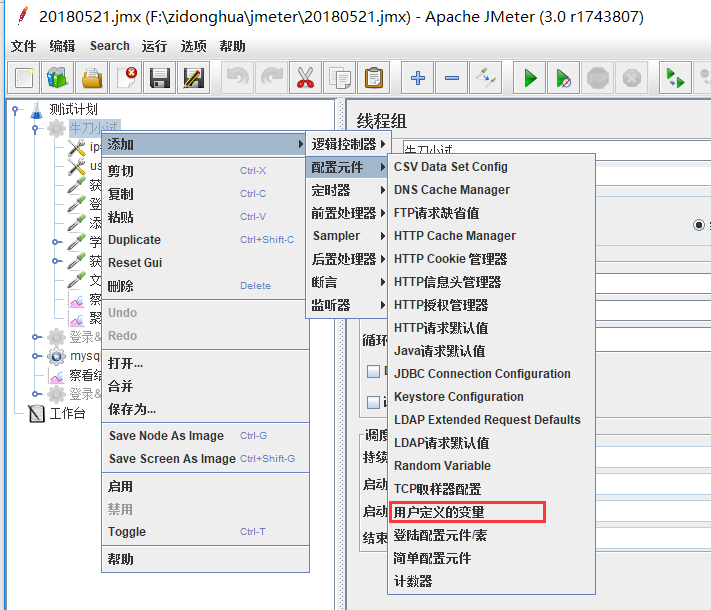Viewport: 711px width, 610px height.
Task: Click the Redo arrow toolbar icon
Action: tap(272, 78)
